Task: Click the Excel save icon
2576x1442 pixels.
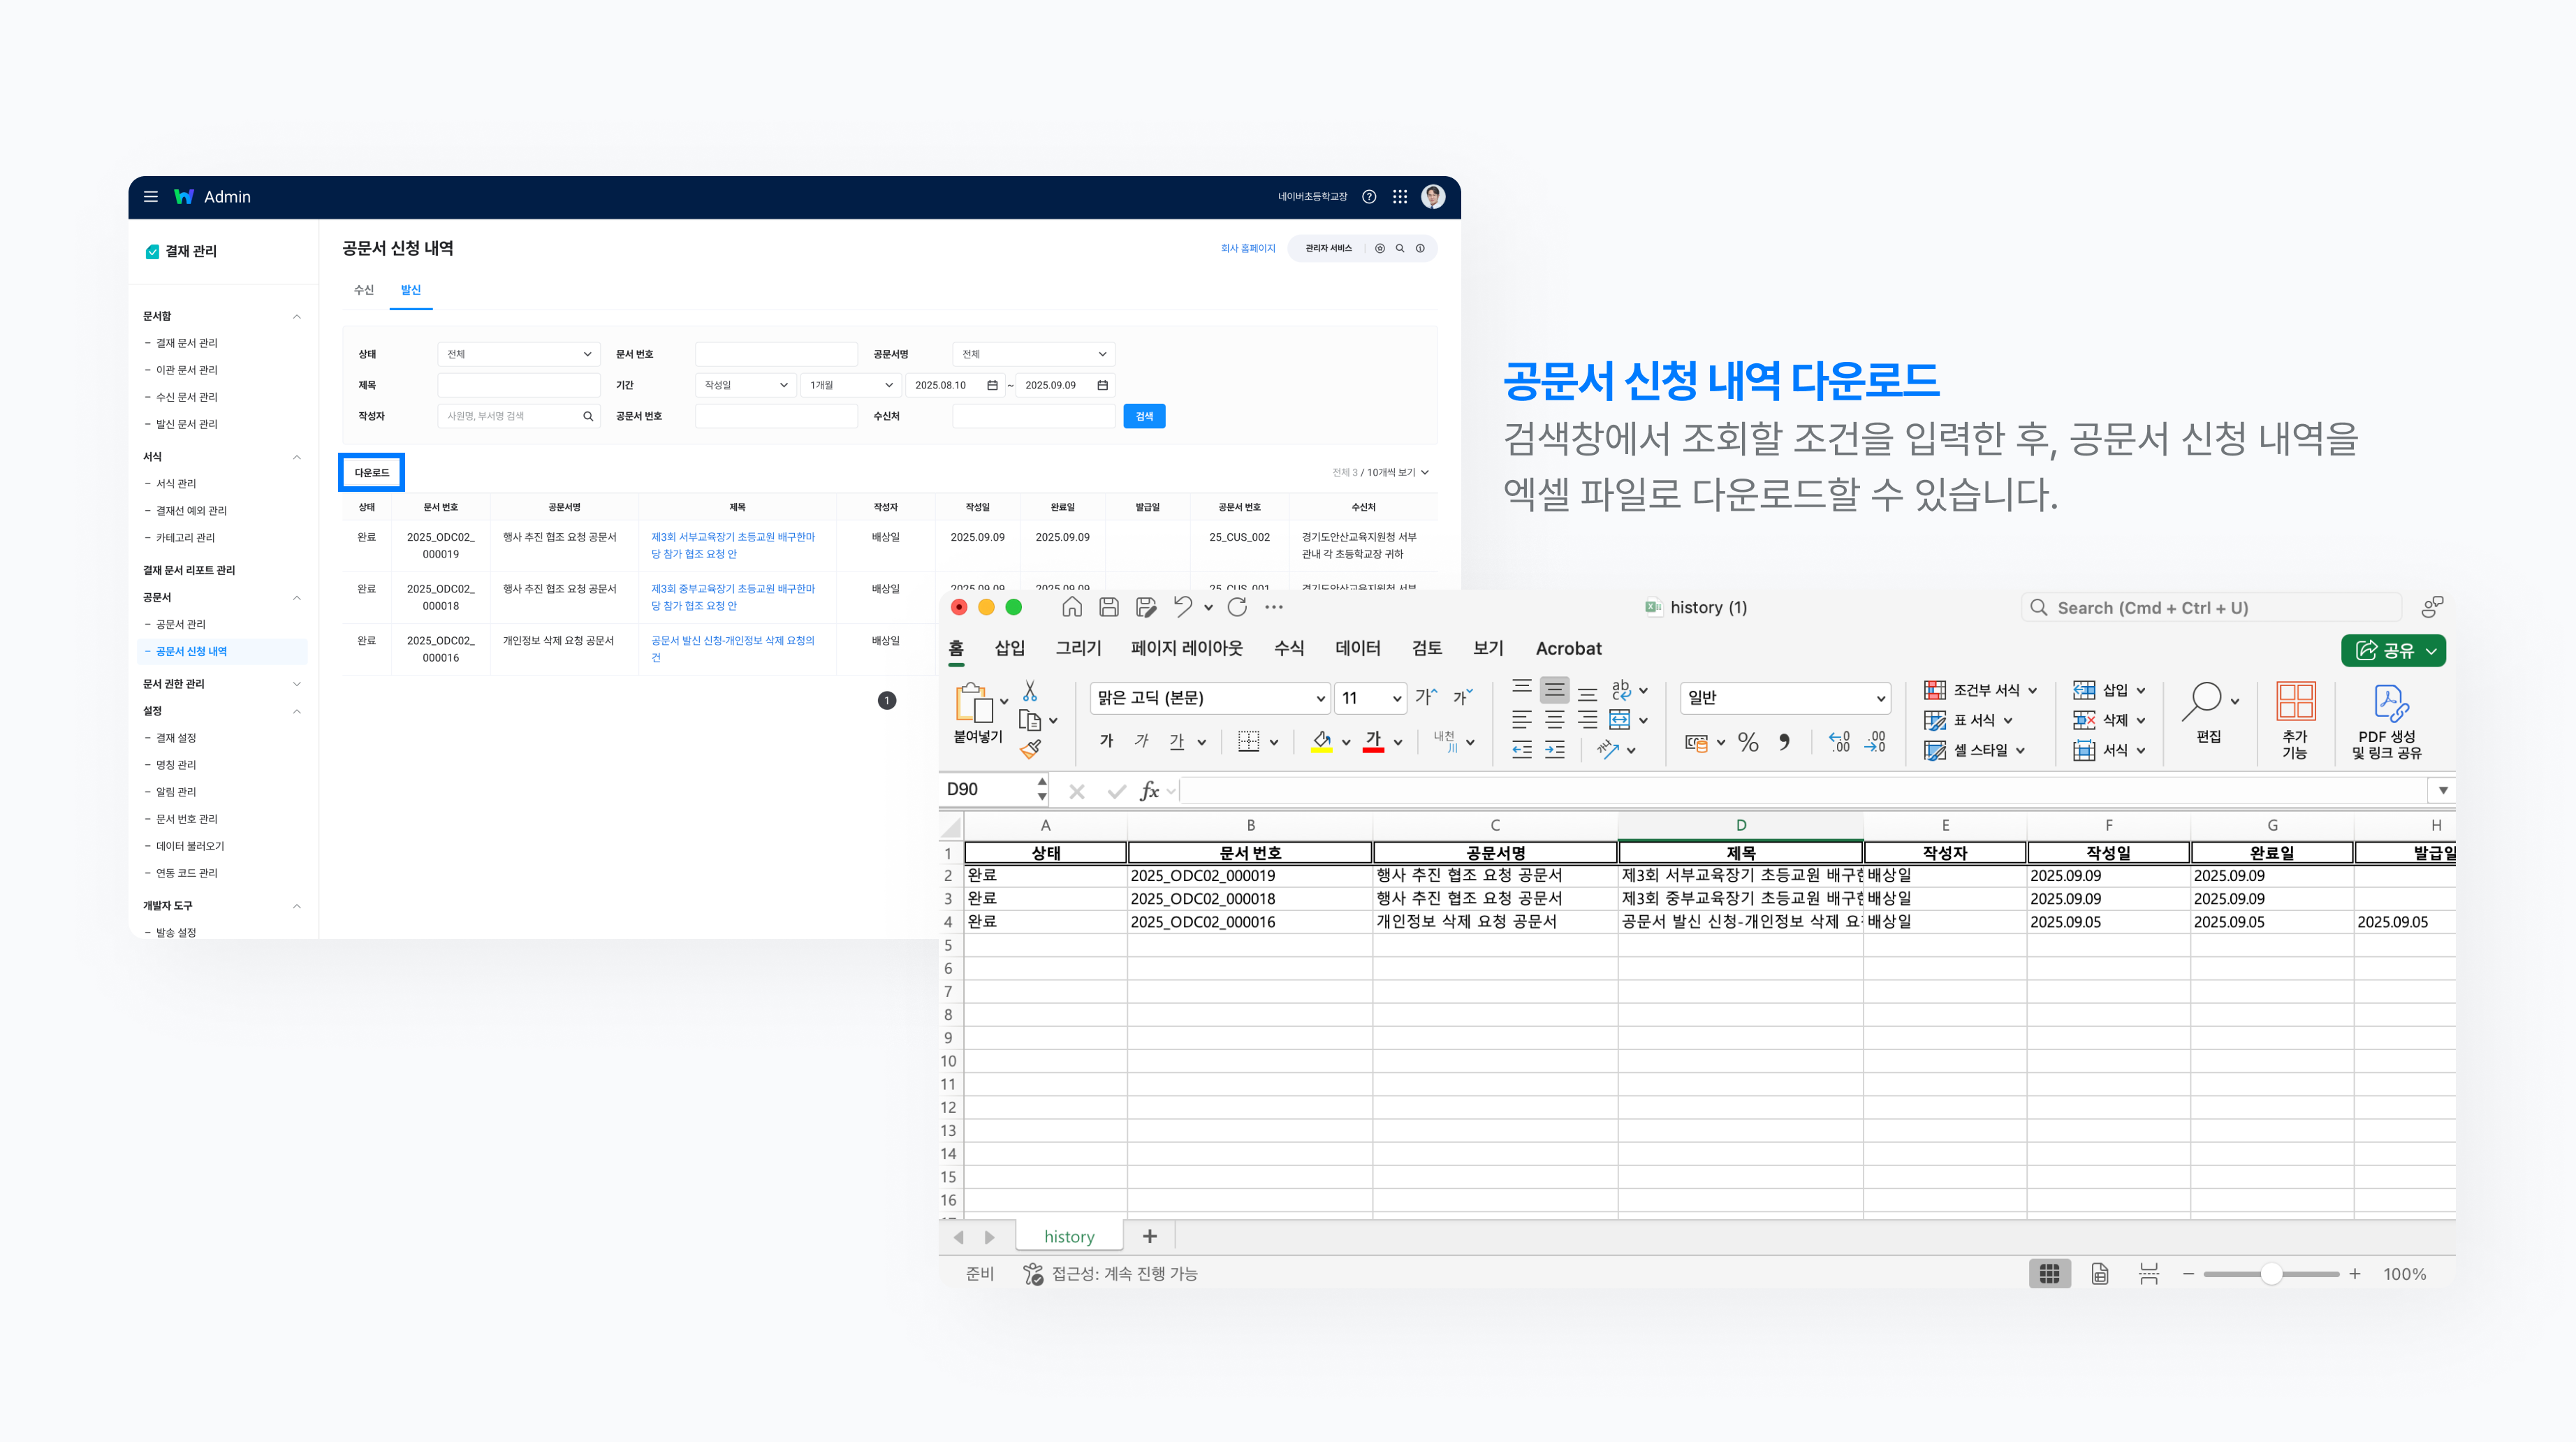Action: click(1108, 607)
